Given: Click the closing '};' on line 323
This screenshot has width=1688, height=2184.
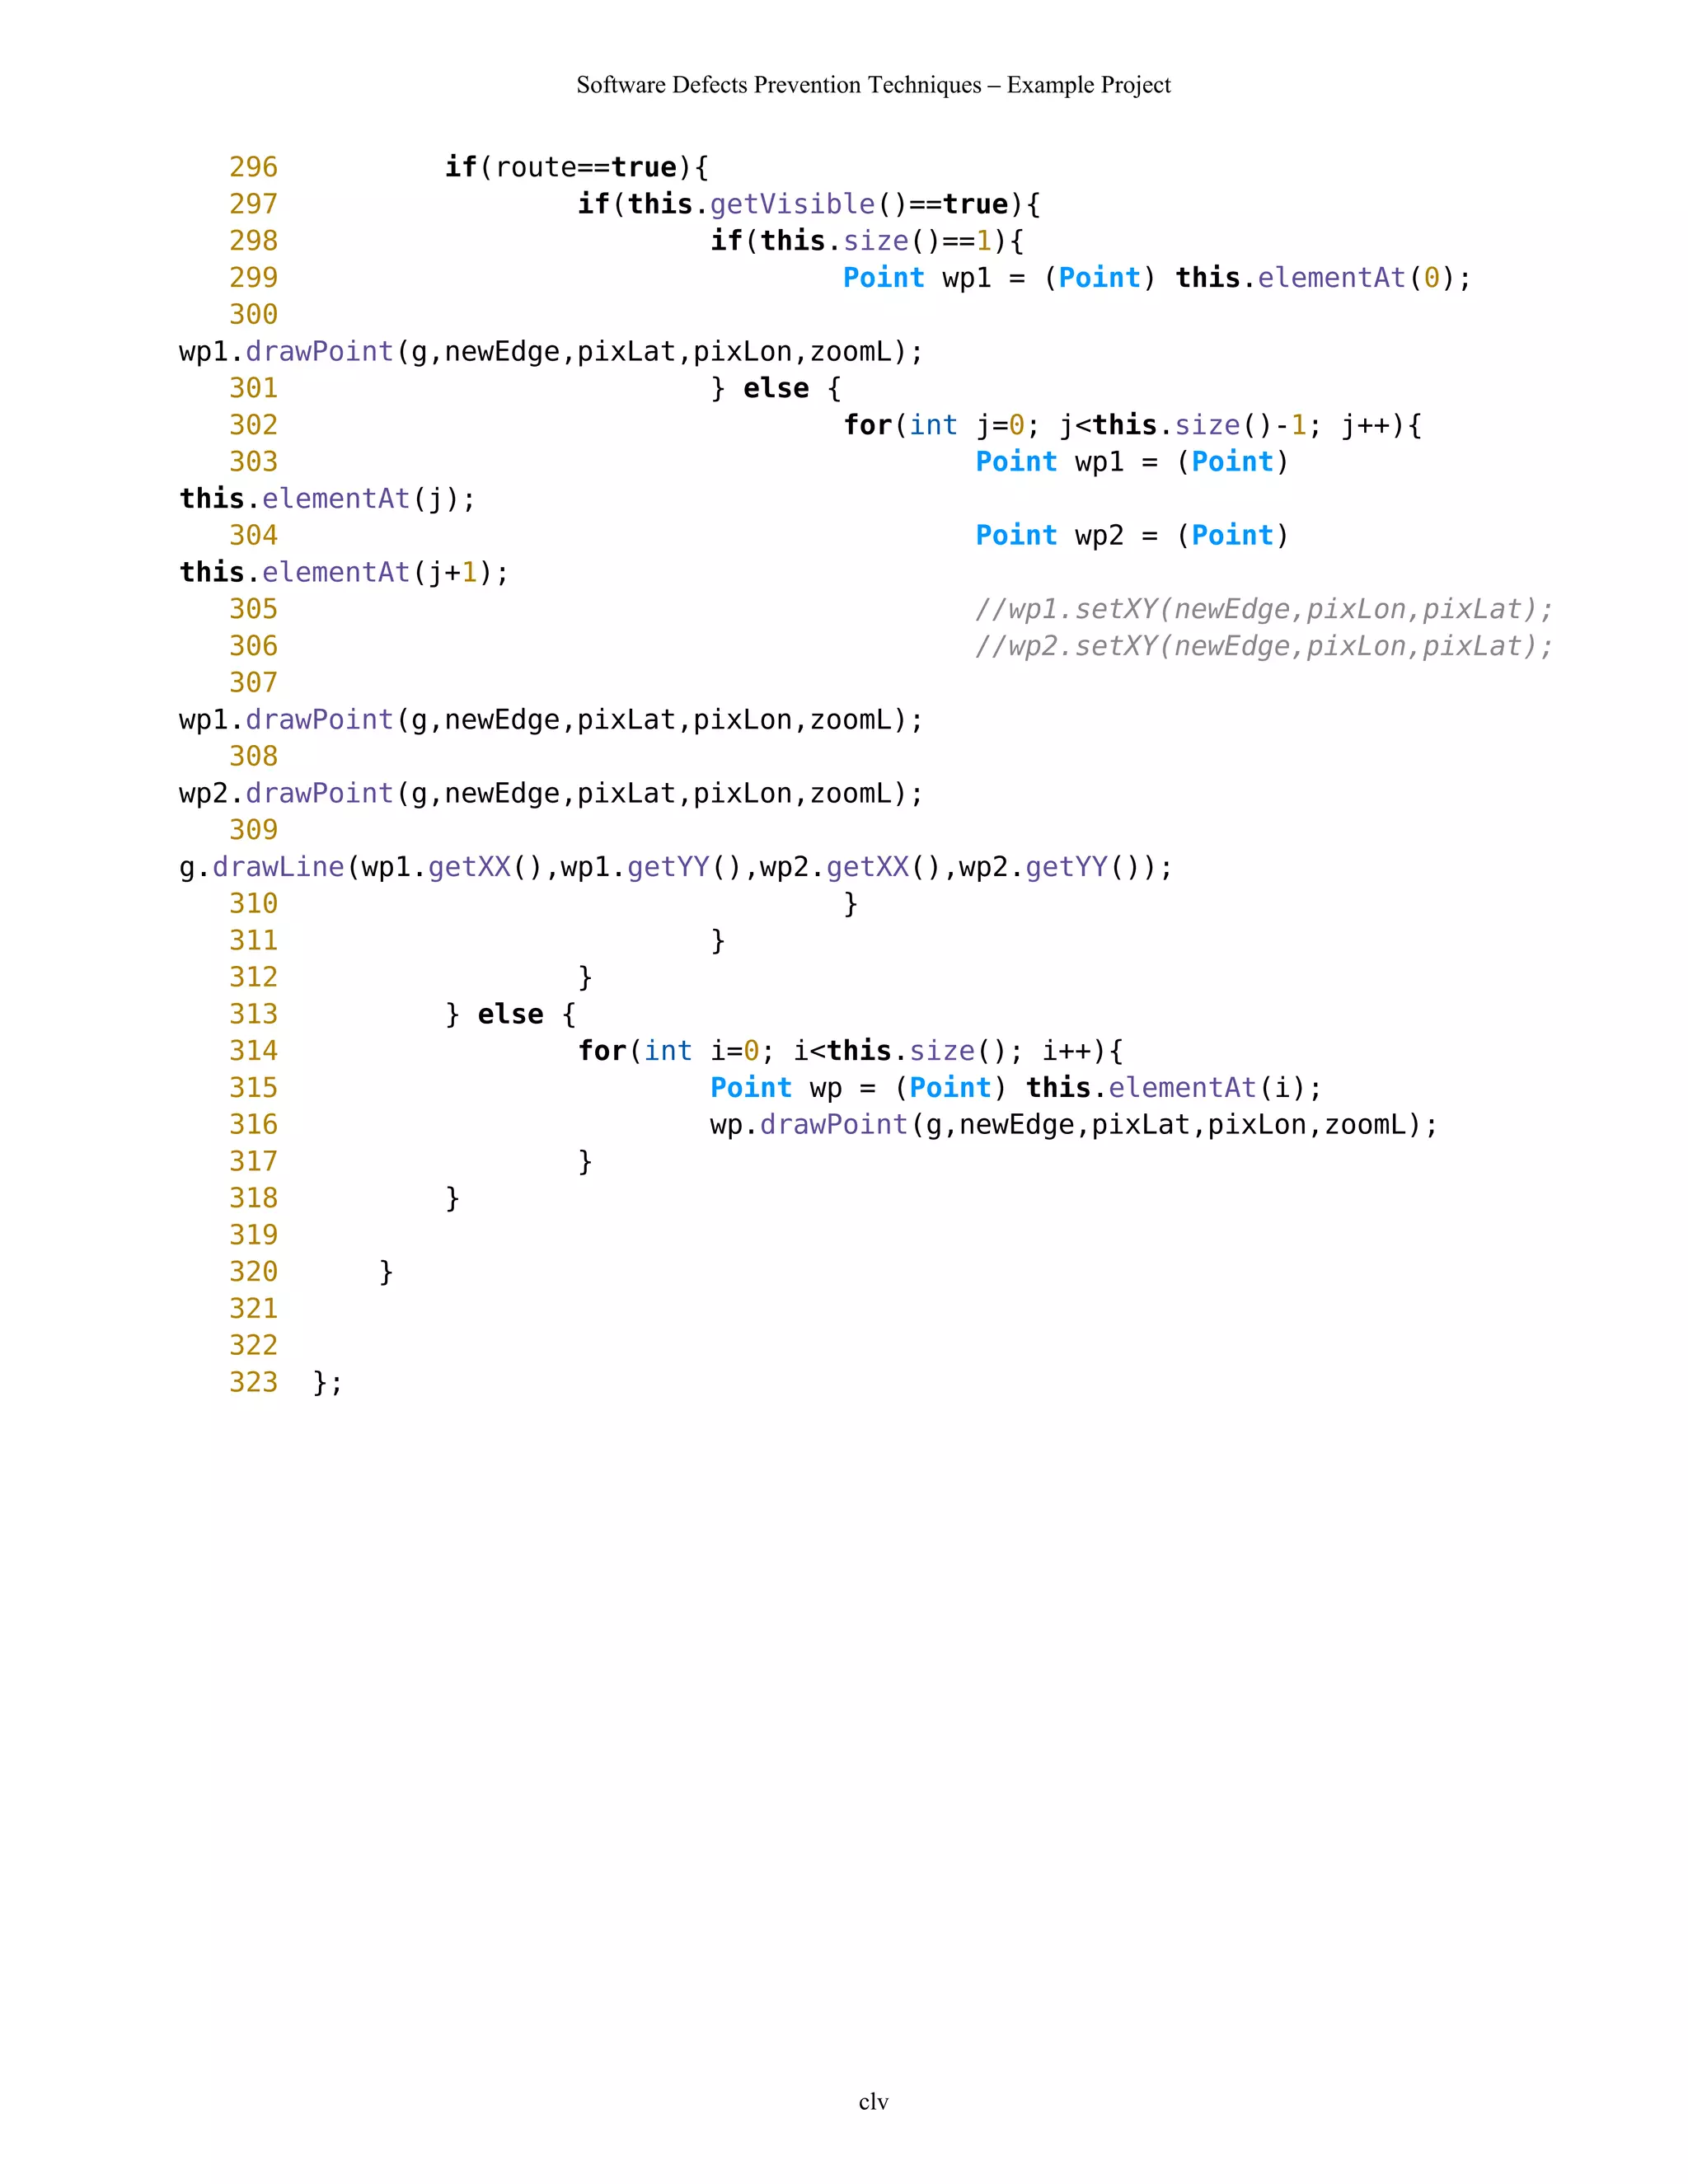Looking at the screenshot, I should coord(328,1383).
